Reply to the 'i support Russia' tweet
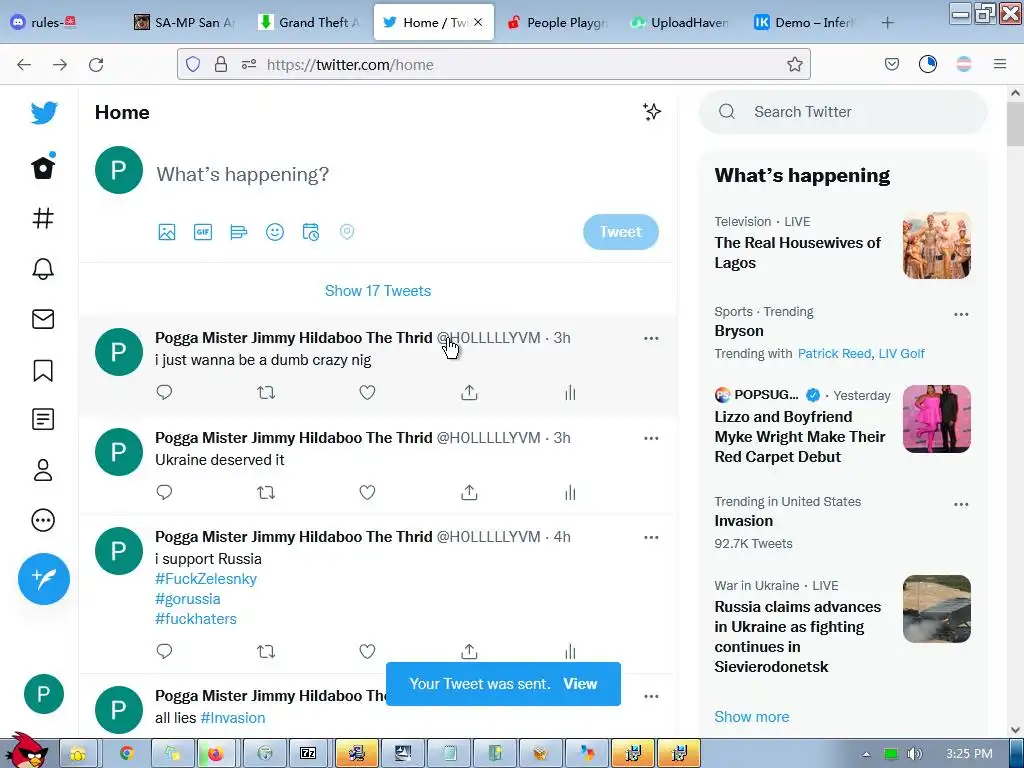The height and width of the screenshot is (768, 1024). 165,651
